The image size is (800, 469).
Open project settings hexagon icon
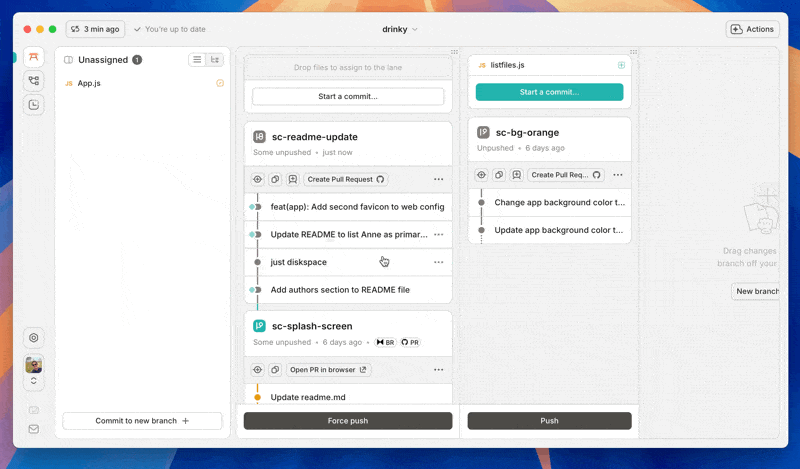coord(34,338)
